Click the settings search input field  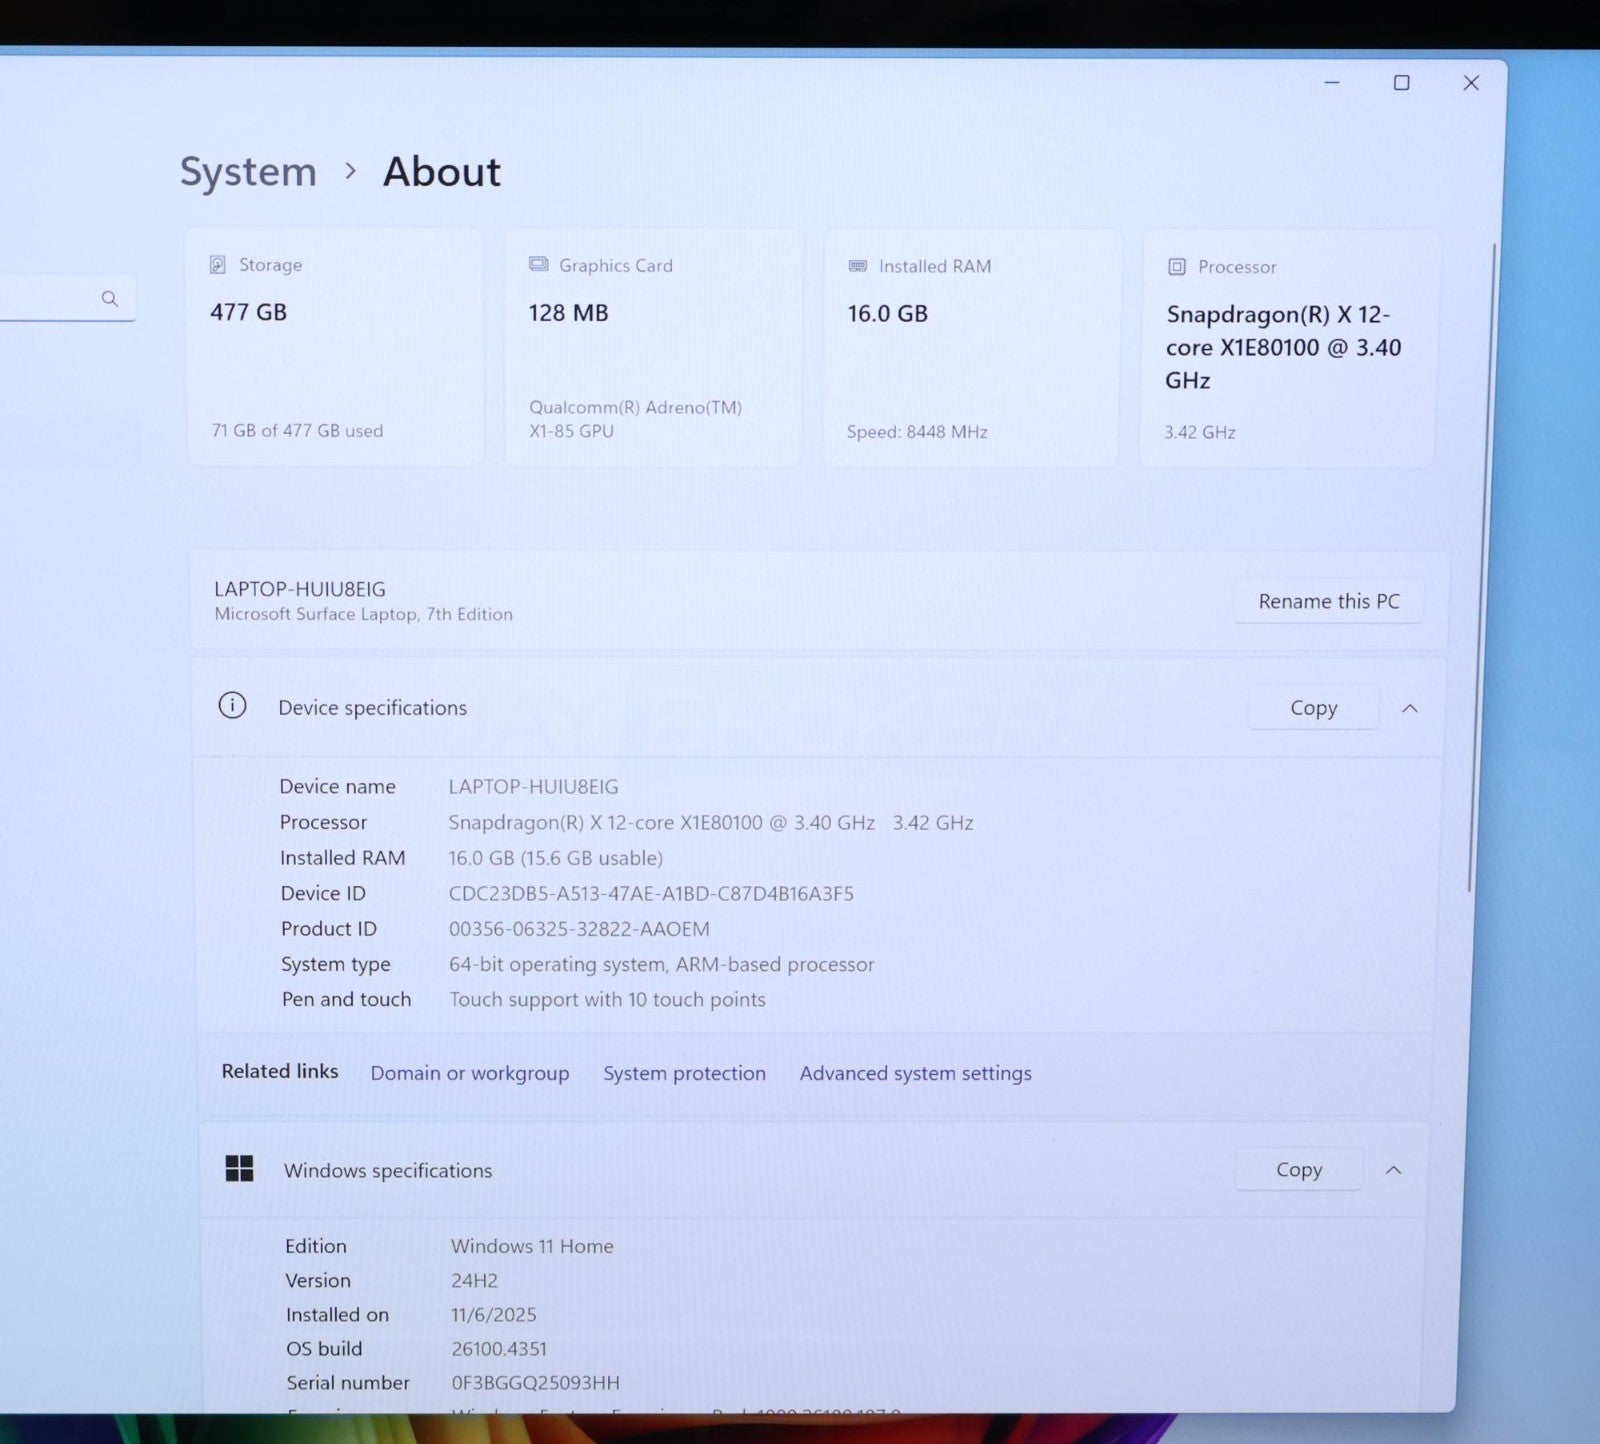click(x=50, y=299)
